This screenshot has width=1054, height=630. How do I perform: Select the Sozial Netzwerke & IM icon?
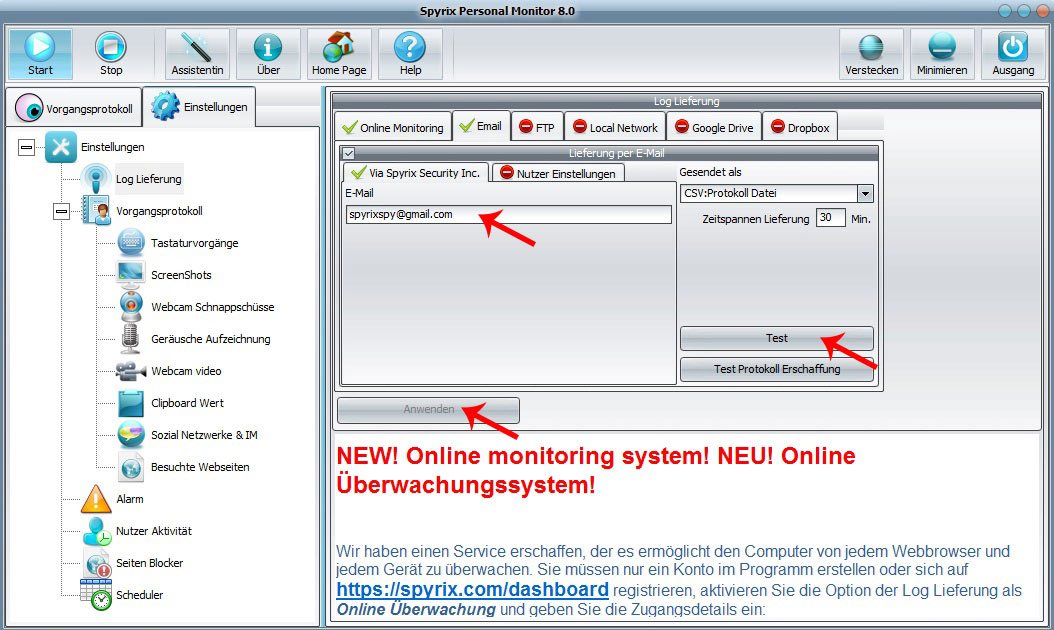click(x=131, y=434)
